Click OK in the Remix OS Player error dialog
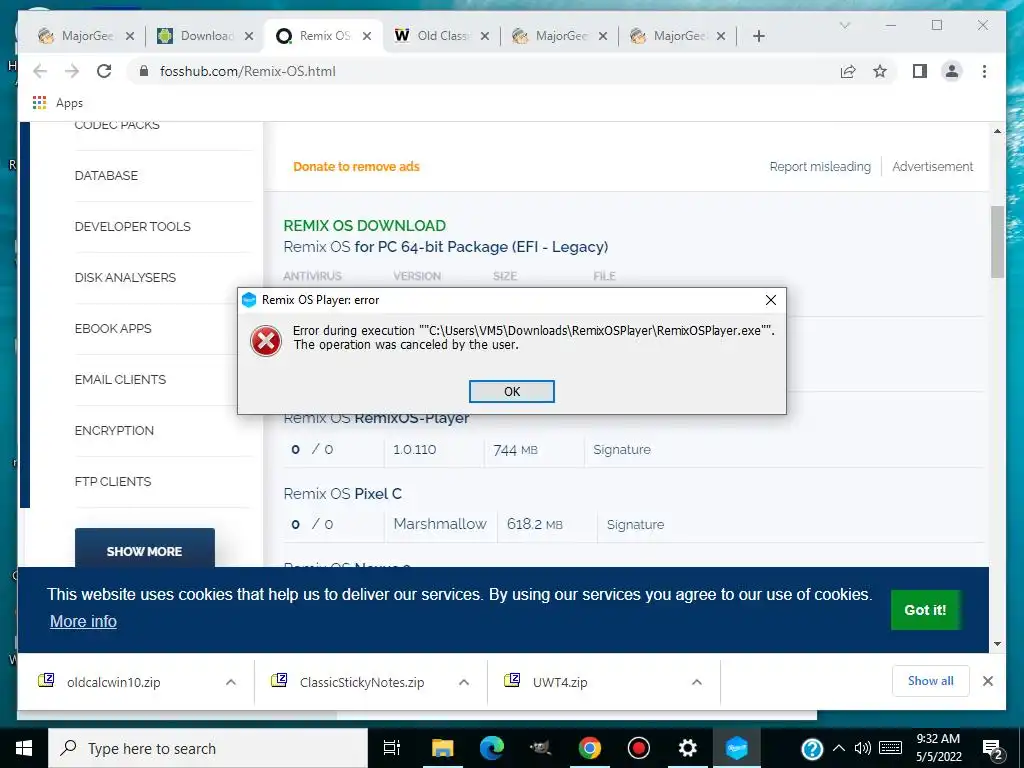The height and width of the screenshot is (768, 1024). 511,391
